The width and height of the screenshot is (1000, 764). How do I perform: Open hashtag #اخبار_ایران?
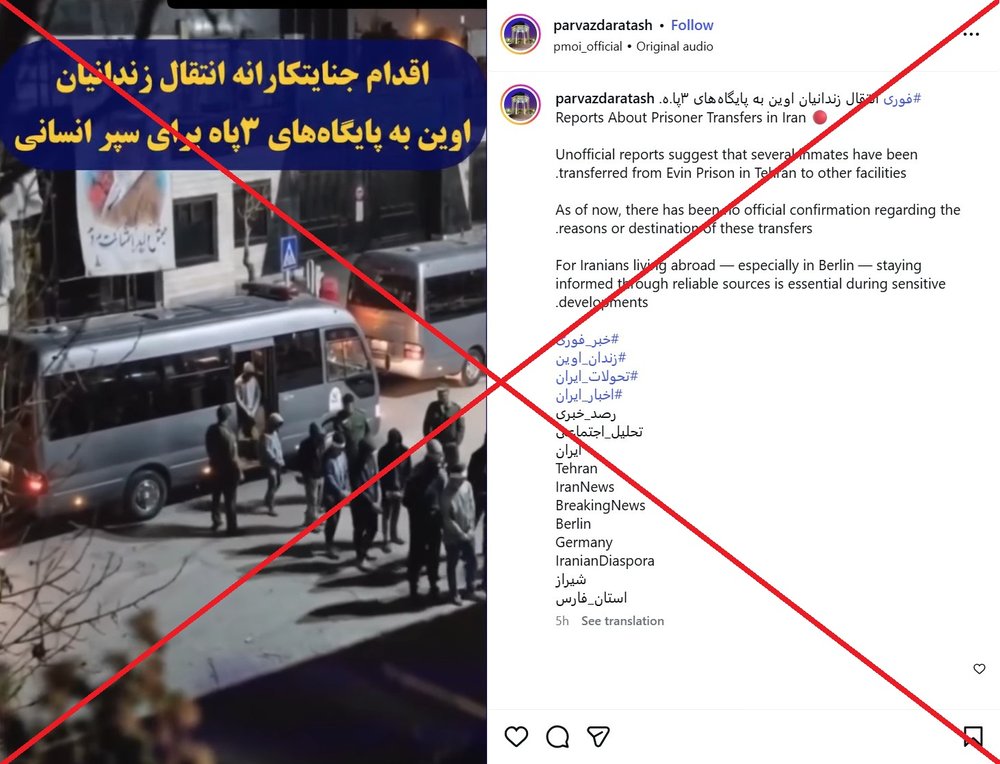(x=589, y=395)
